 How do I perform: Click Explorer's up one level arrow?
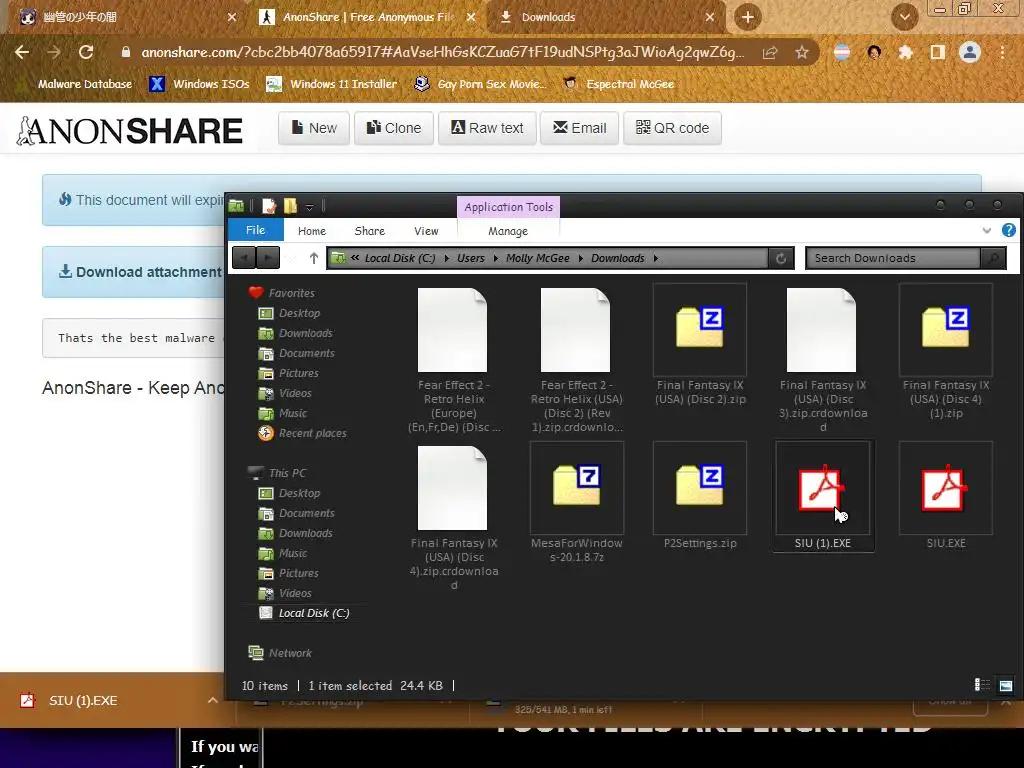[x=313, y=258]
